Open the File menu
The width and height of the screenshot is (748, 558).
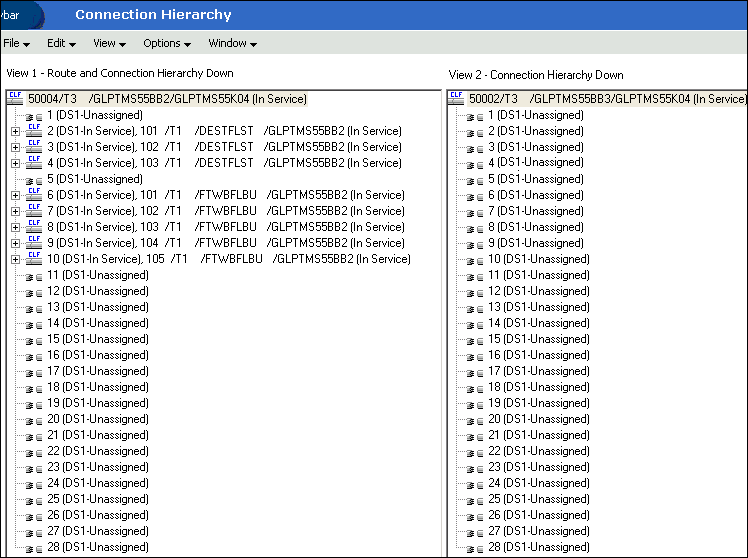(x=16, y=43)
